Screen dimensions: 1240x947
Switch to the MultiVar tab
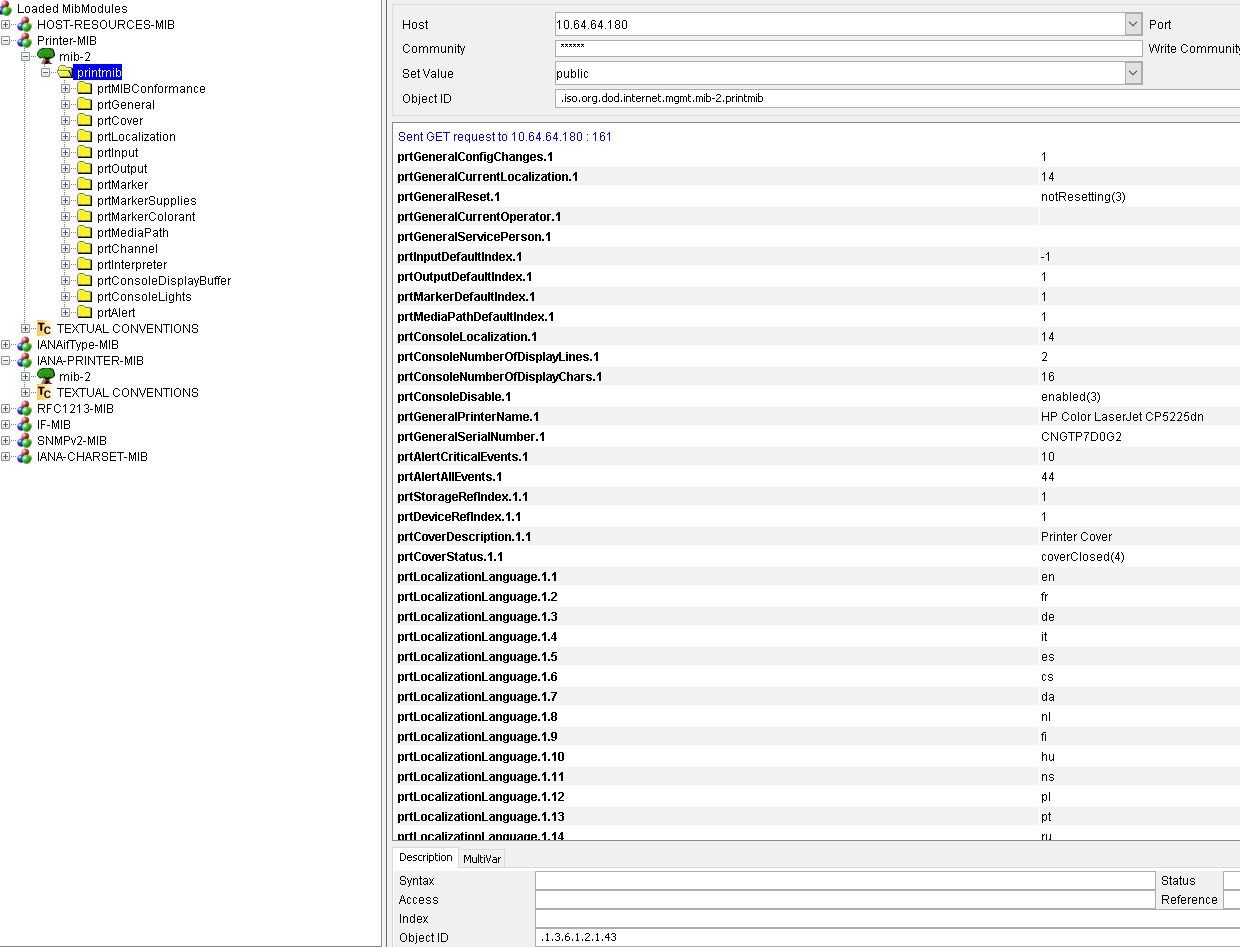(481, 858)
